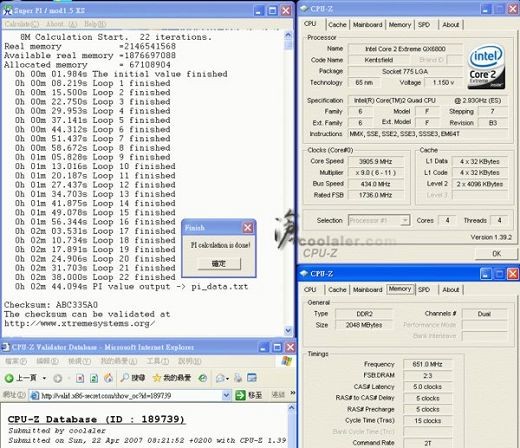The width and height of the screenshot is (520, 448).
Task: Select the Mainboard tab in upper CPU-Z
Action: pyautogui.click(x=367, y=25)
